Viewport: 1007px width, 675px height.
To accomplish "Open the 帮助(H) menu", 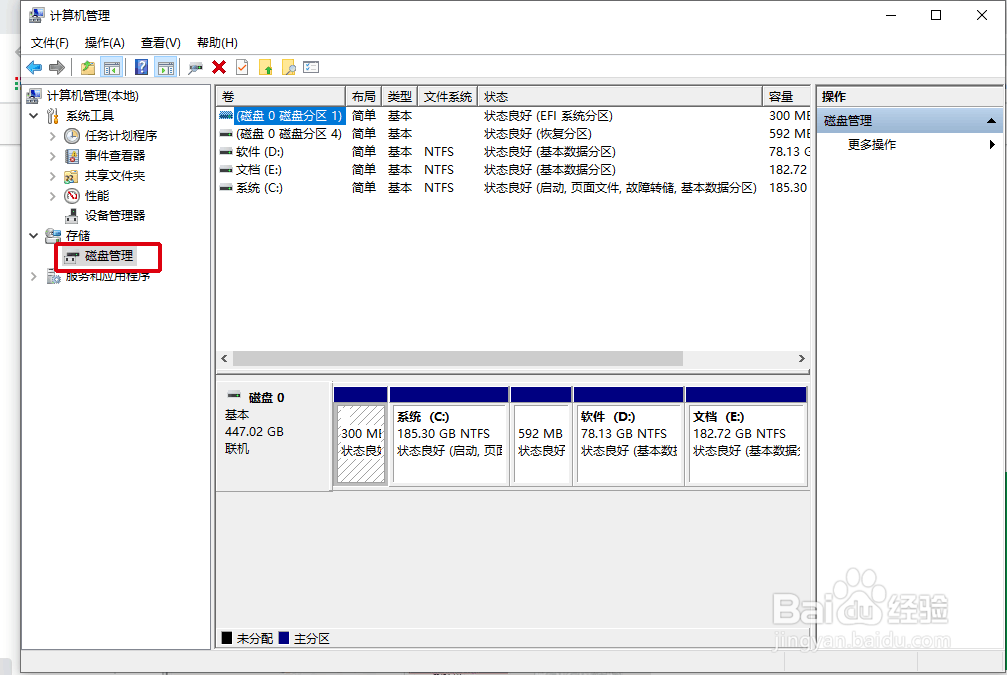I will coord(217,42).
